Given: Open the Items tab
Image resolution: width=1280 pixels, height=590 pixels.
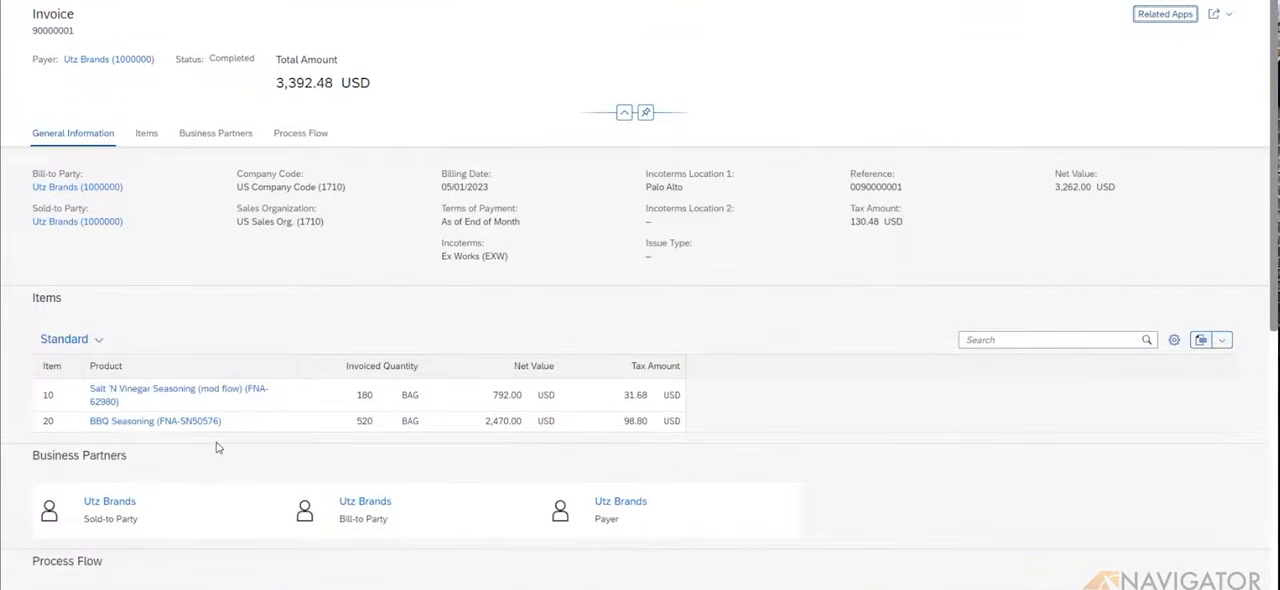Looking at the screenshot, I should (x=146, y=133).
